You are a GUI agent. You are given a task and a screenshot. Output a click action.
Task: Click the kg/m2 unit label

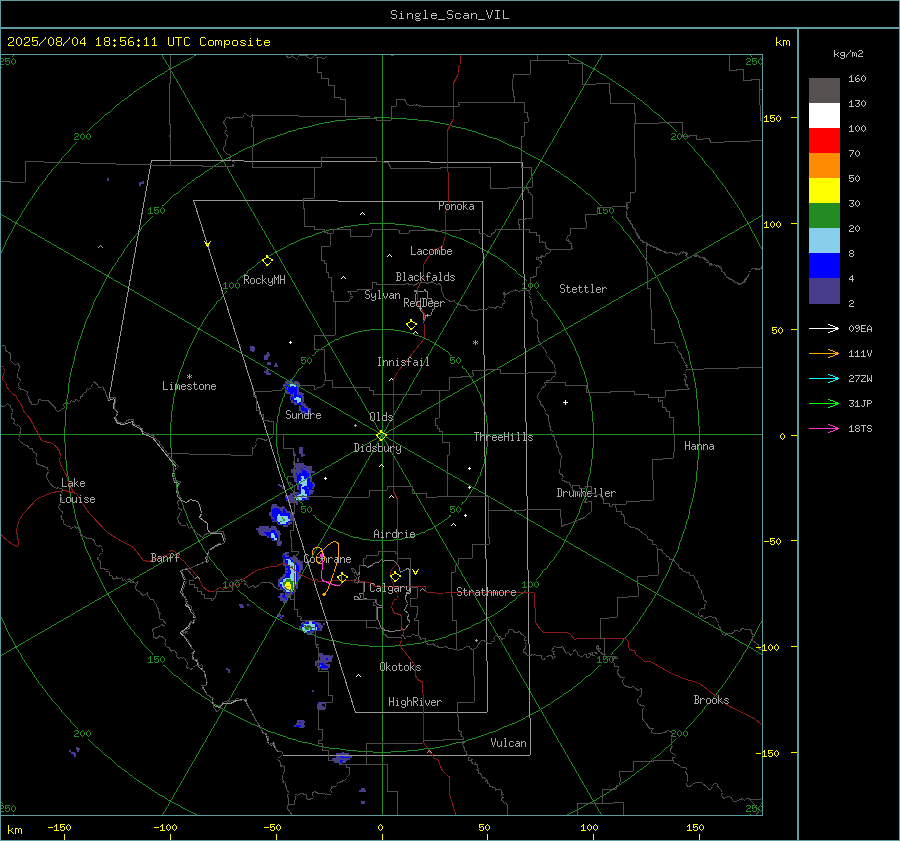coord(848,54)
